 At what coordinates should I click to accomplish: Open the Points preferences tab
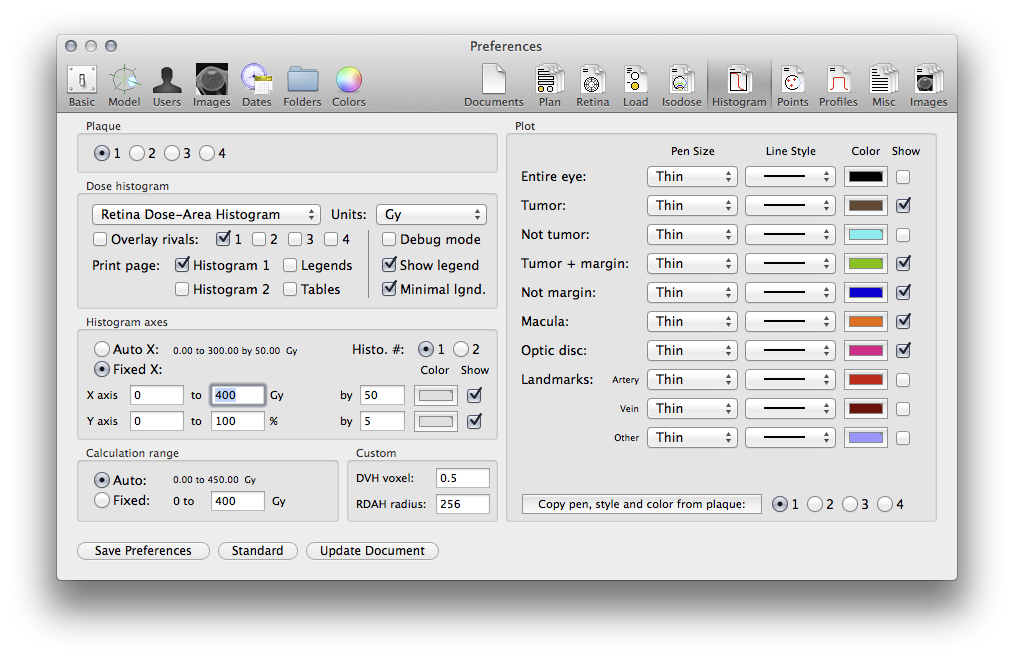pos(792,85)
